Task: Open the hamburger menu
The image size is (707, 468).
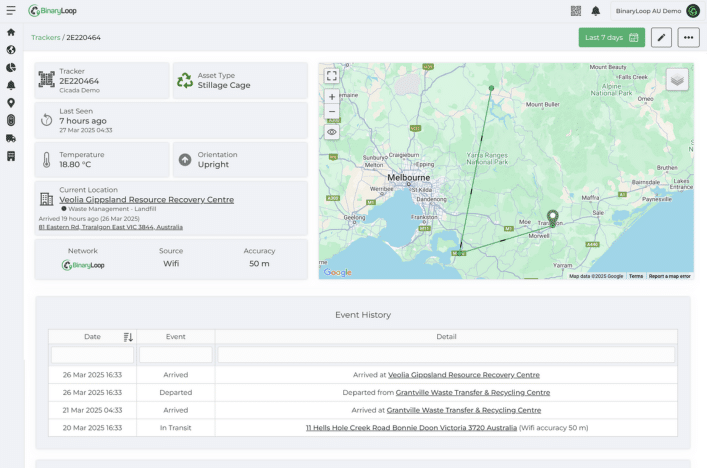Action: click(x=11, y=10)
